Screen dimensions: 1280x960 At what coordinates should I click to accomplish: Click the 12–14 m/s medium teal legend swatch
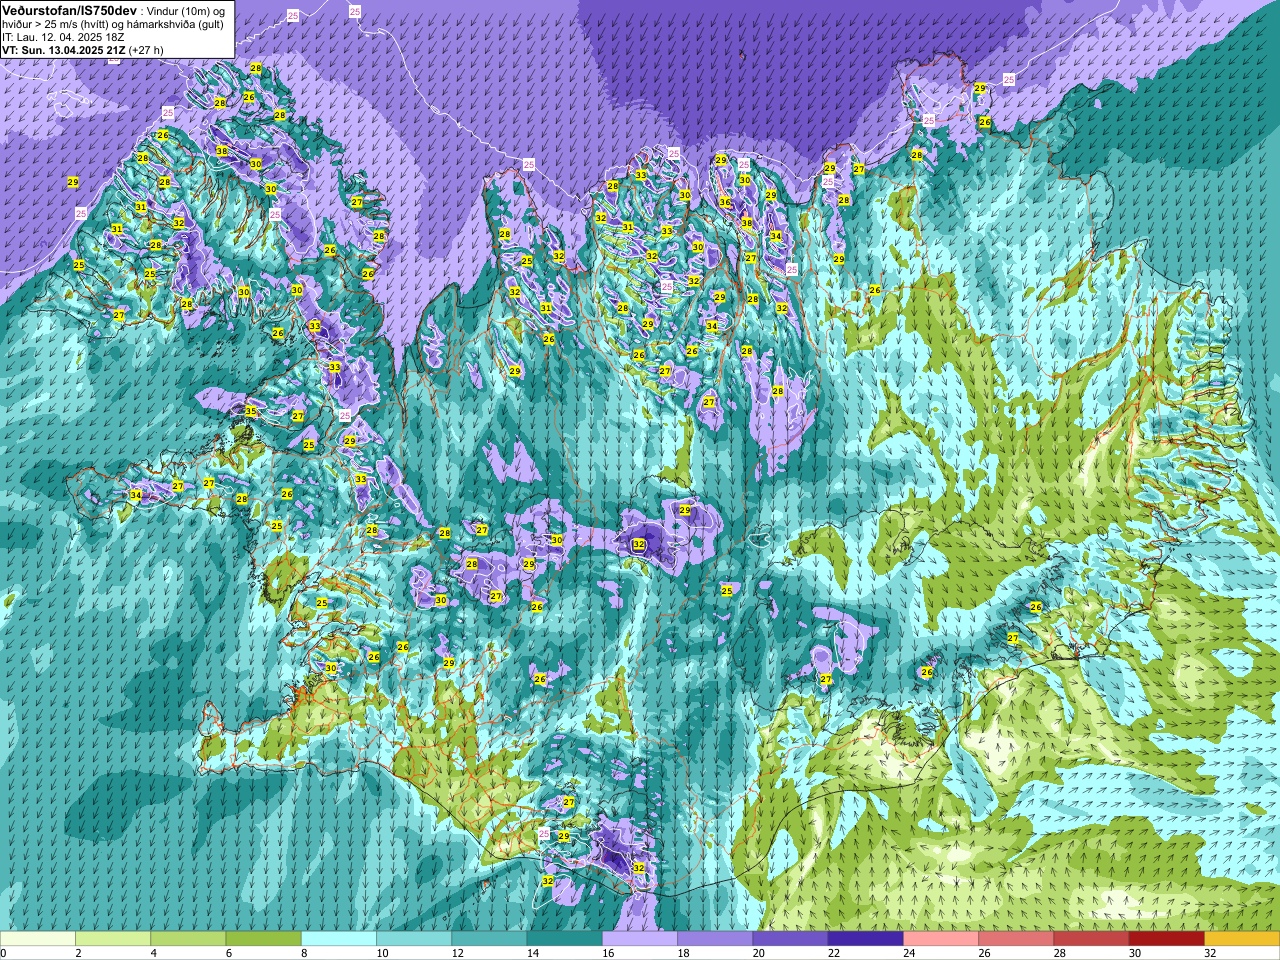pos(489,939)
